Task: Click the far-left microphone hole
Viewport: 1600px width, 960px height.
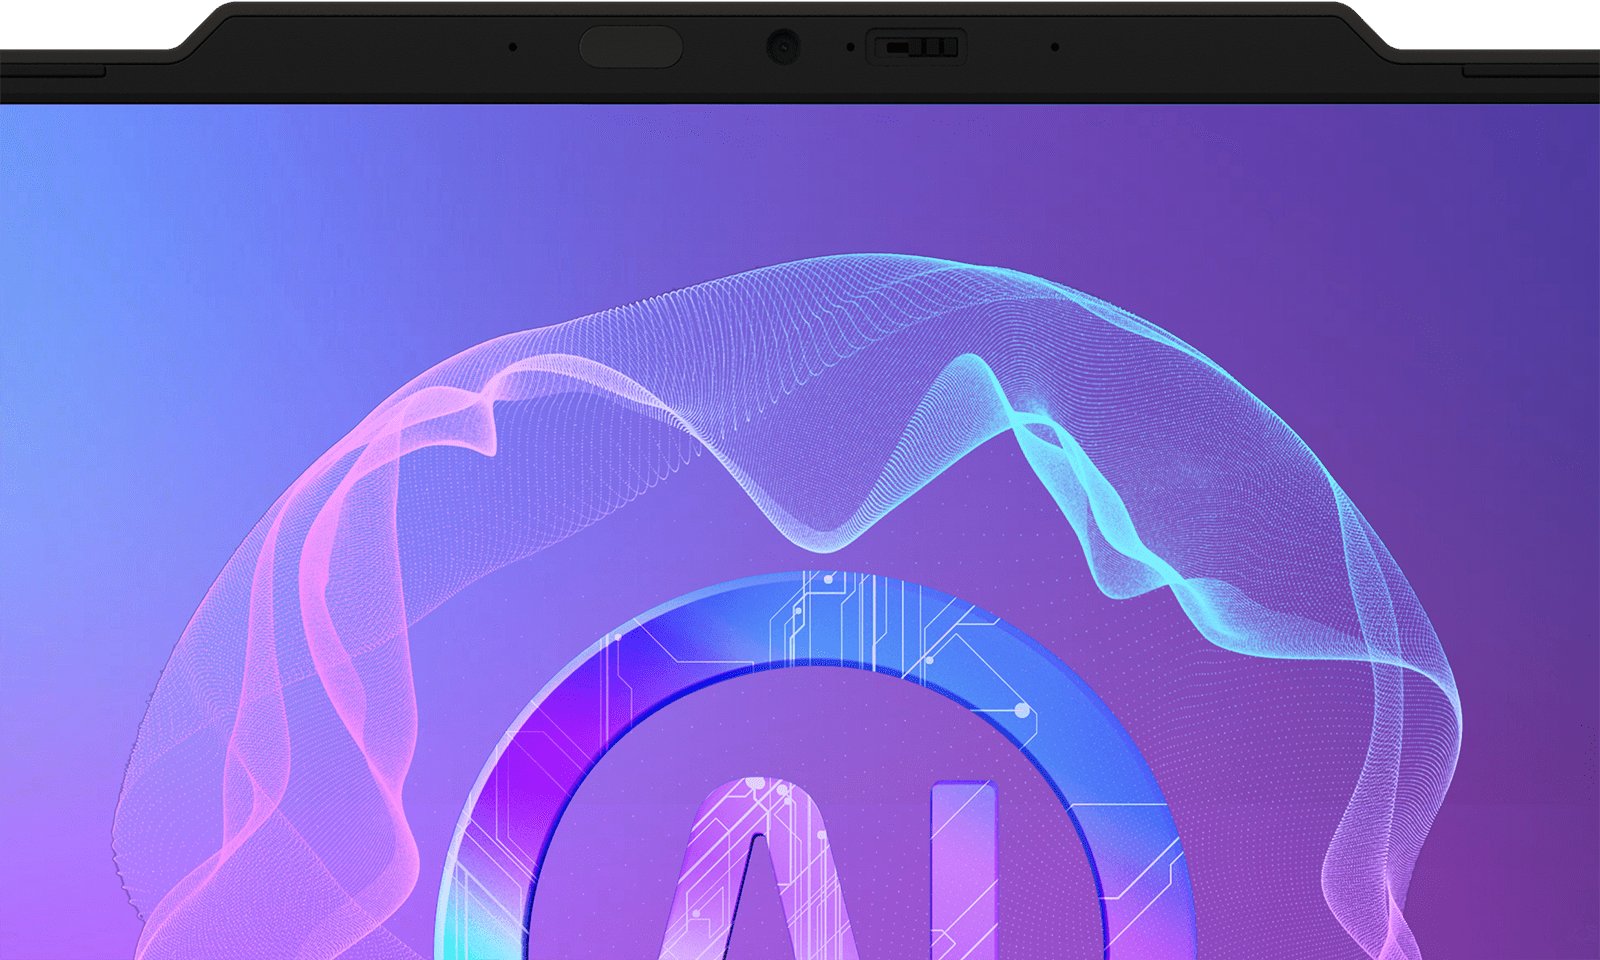Action: [x=513, y=47]
